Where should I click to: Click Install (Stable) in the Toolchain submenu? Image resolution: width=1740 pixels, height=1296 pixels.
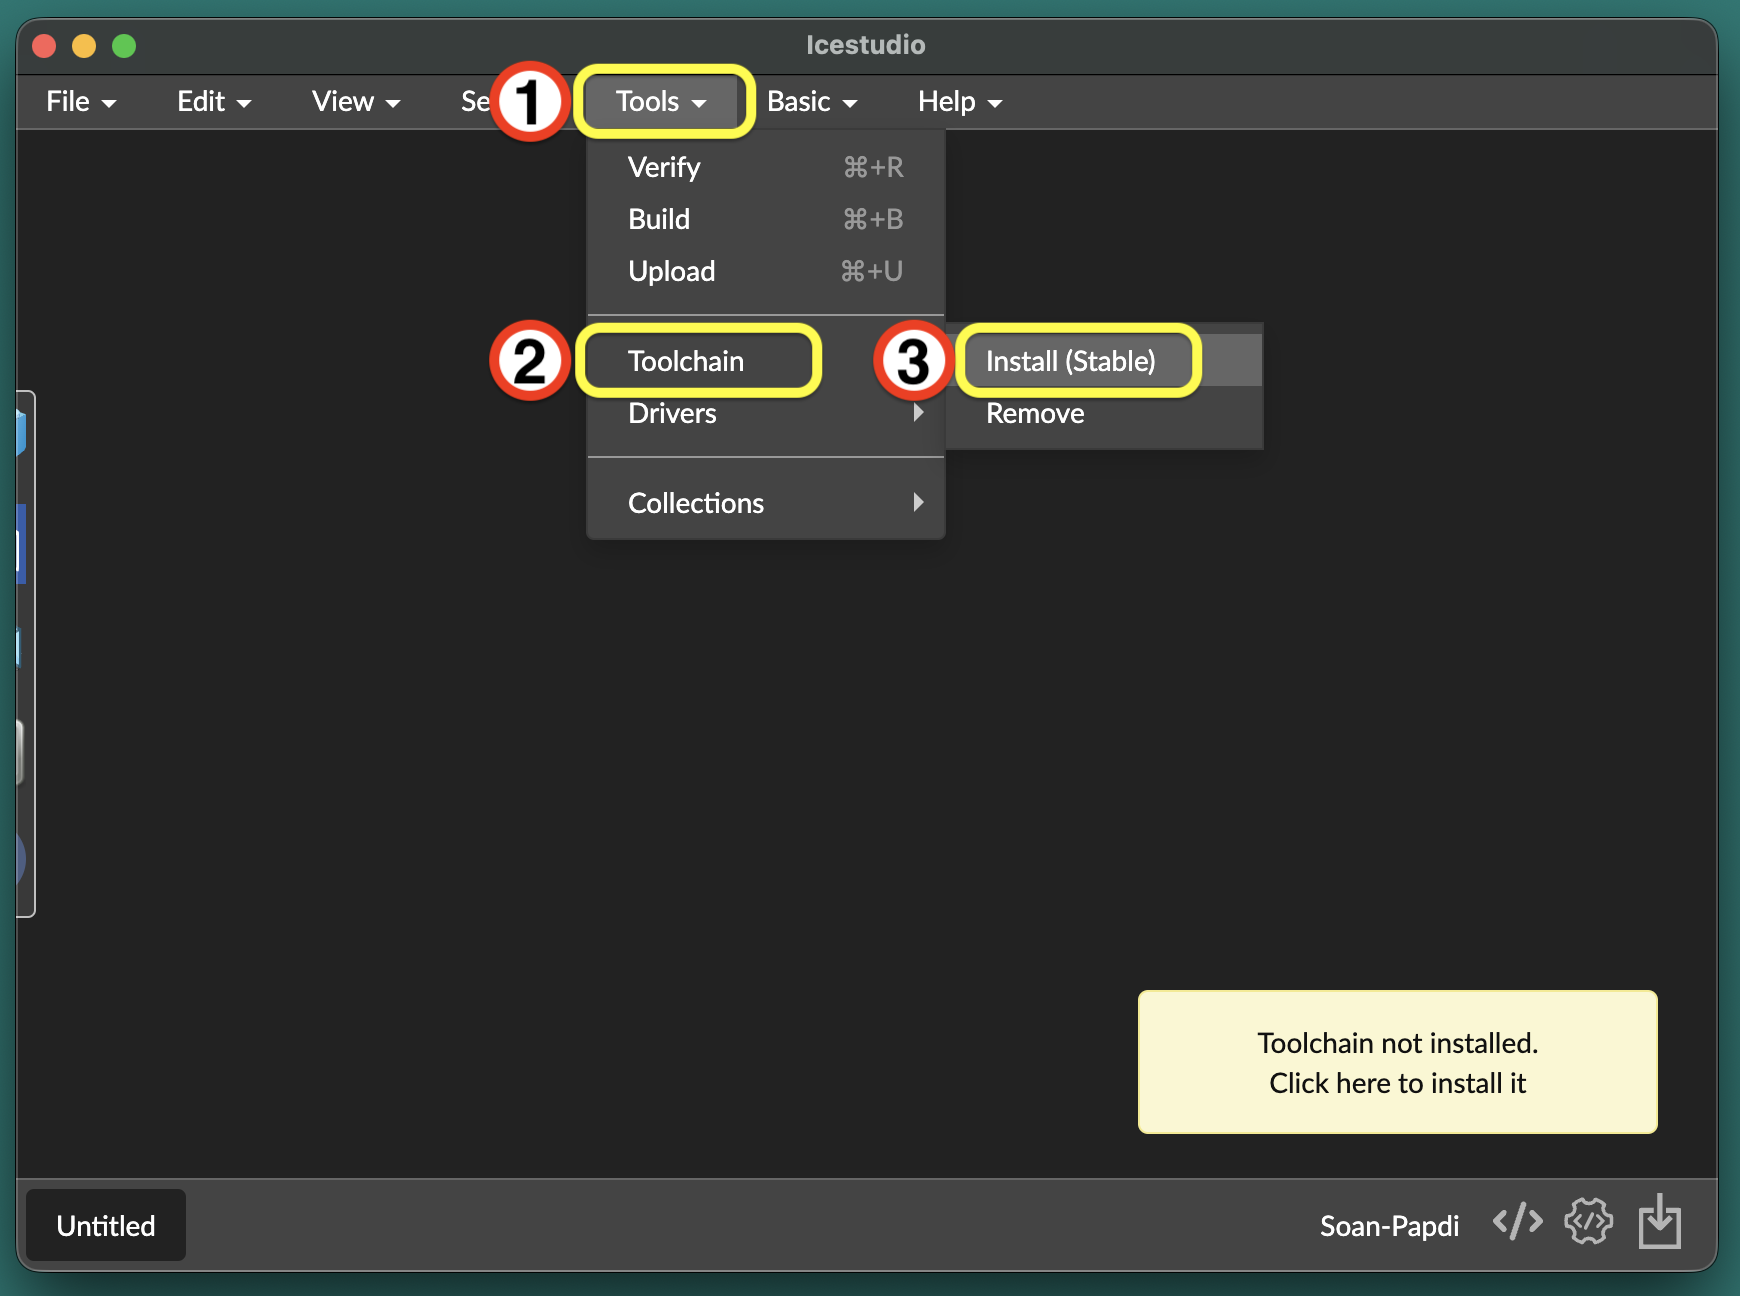[x=1104, y=361]
